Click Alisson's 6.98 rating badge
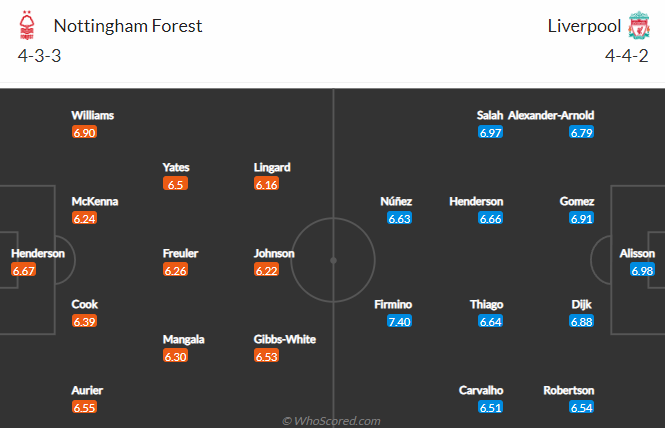 pos(642,270)
